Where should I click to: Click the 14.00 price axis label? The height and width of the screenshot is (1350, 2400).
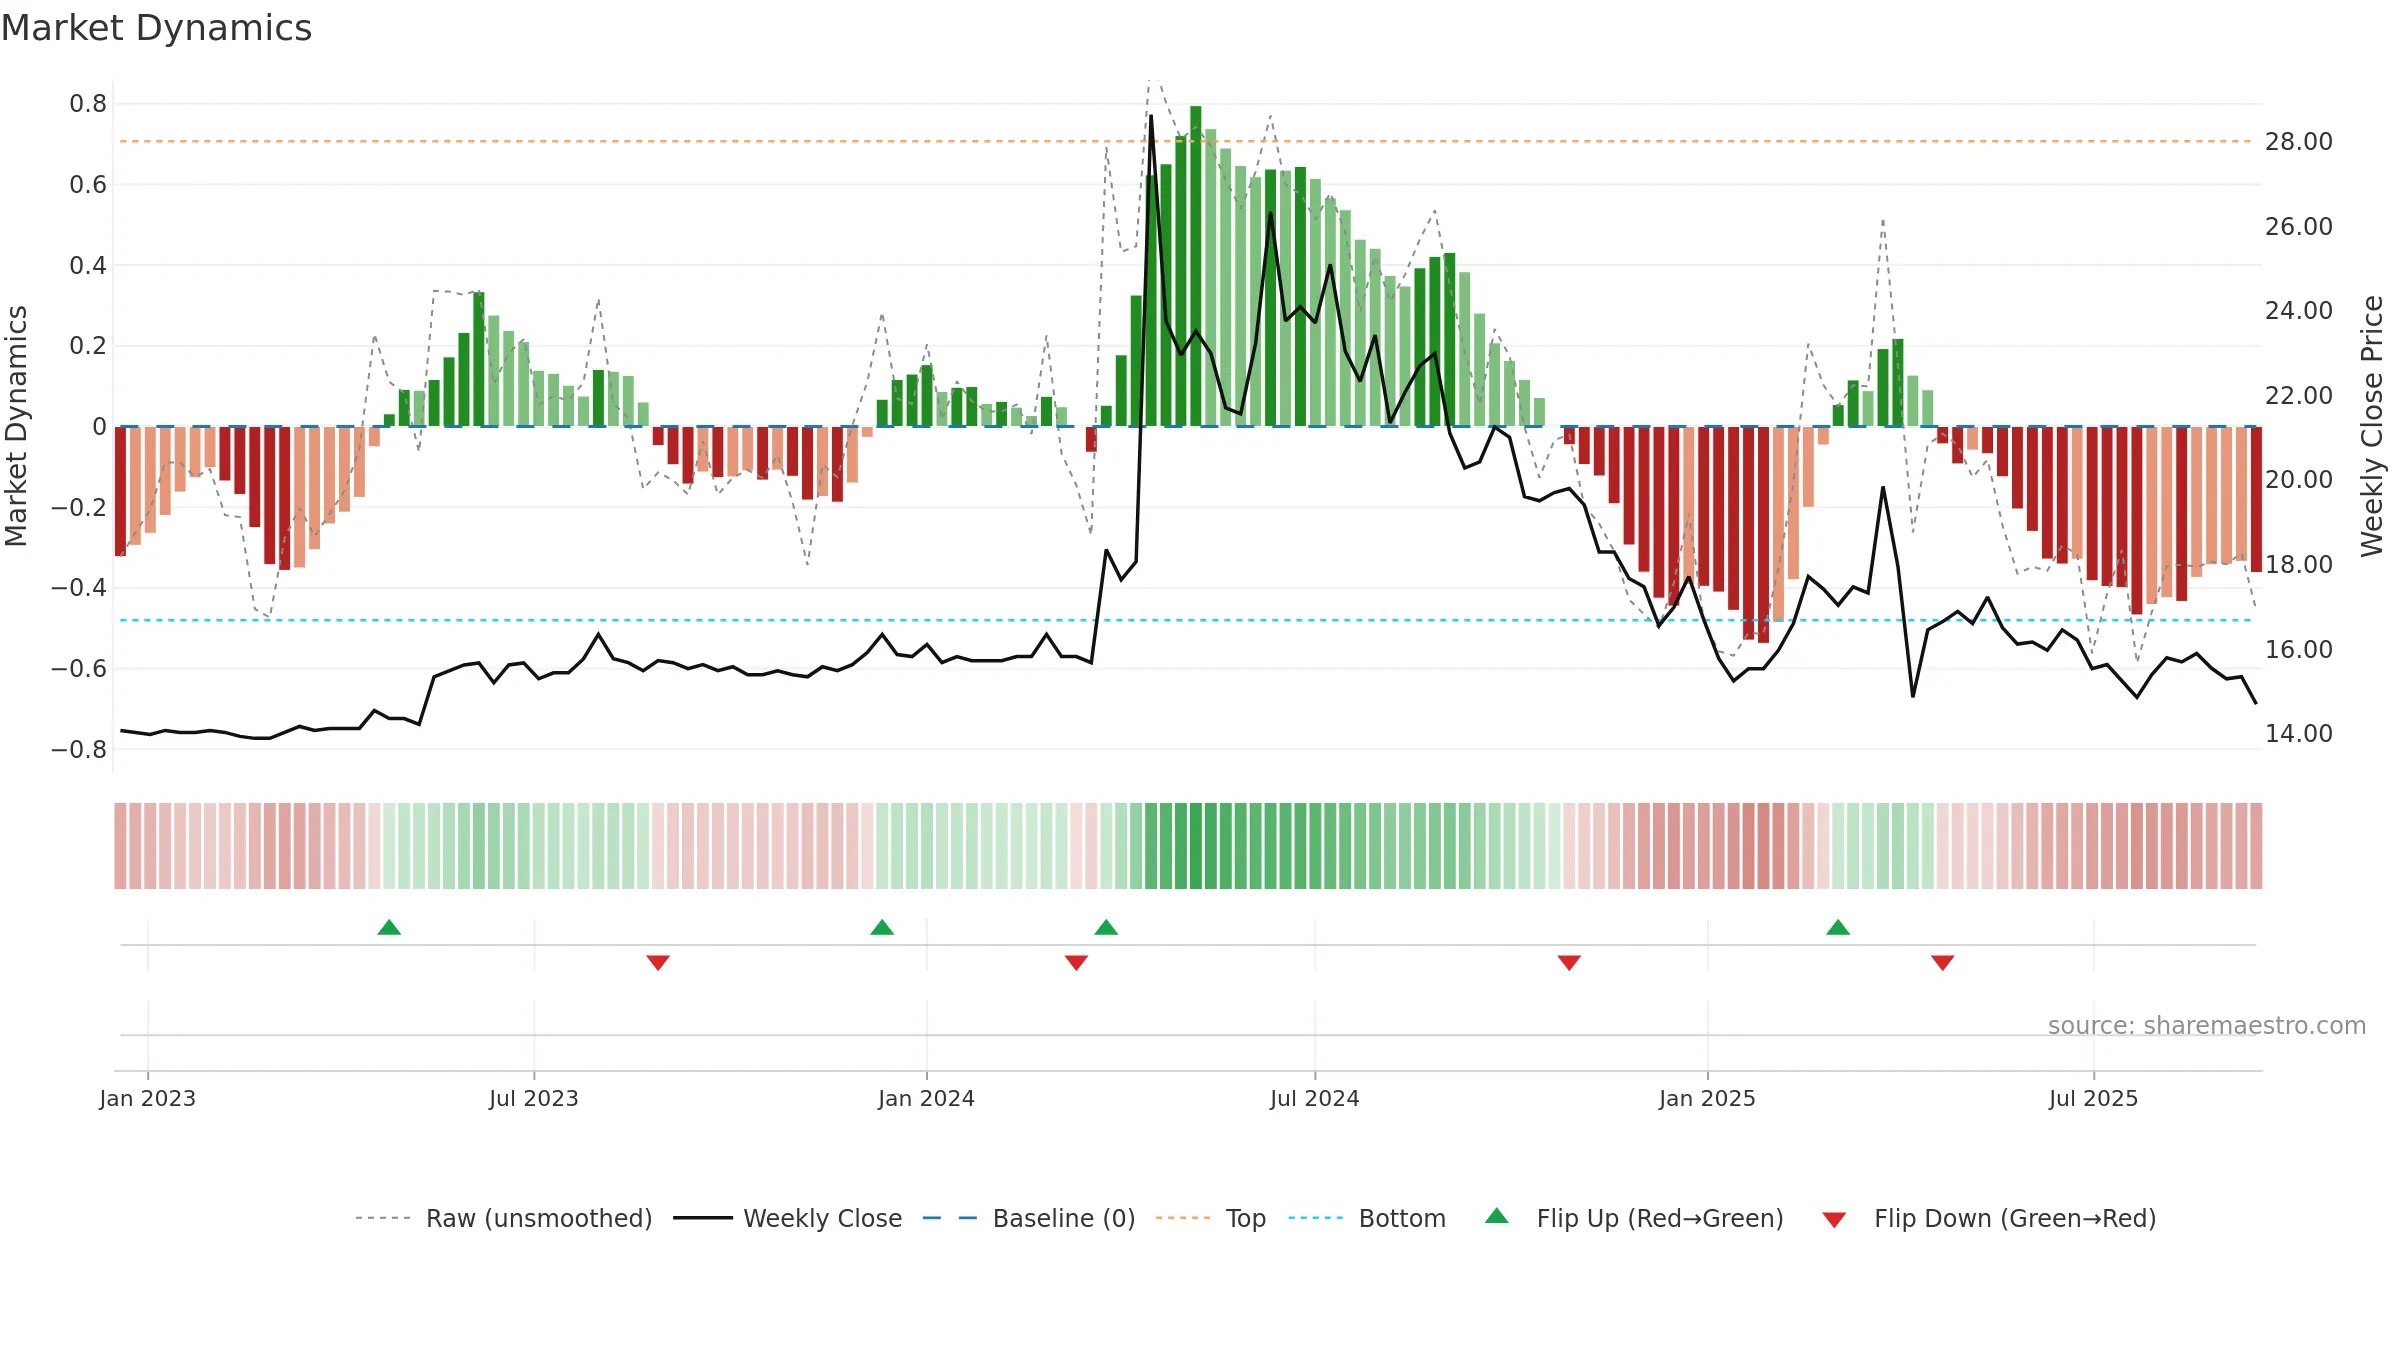2299,734
